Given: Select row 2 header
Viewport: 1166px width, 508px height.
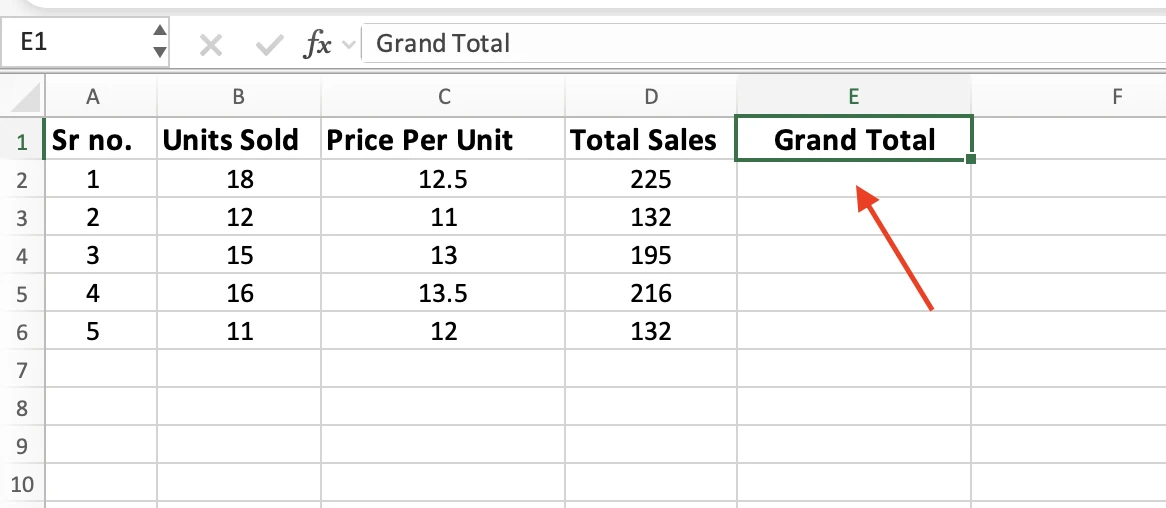Looking at the screenshot, I should coord(22,179).
